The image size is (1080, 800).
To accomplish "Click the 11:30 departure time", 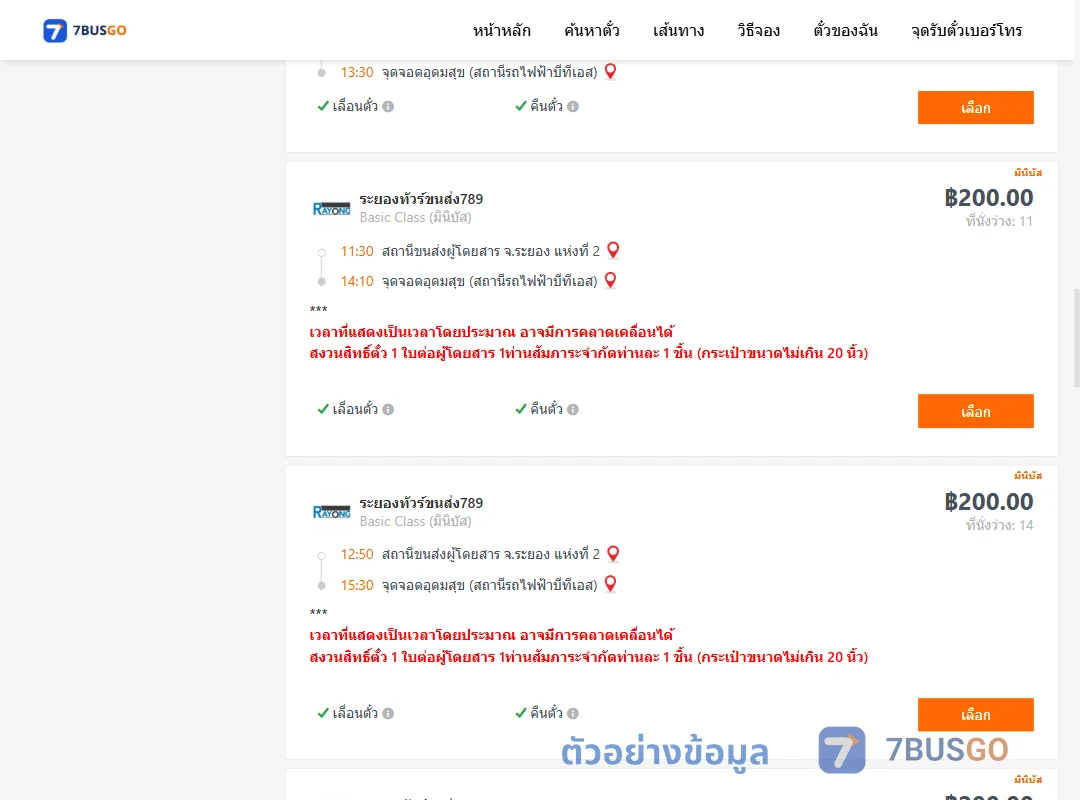I will [x=357, y=251].
